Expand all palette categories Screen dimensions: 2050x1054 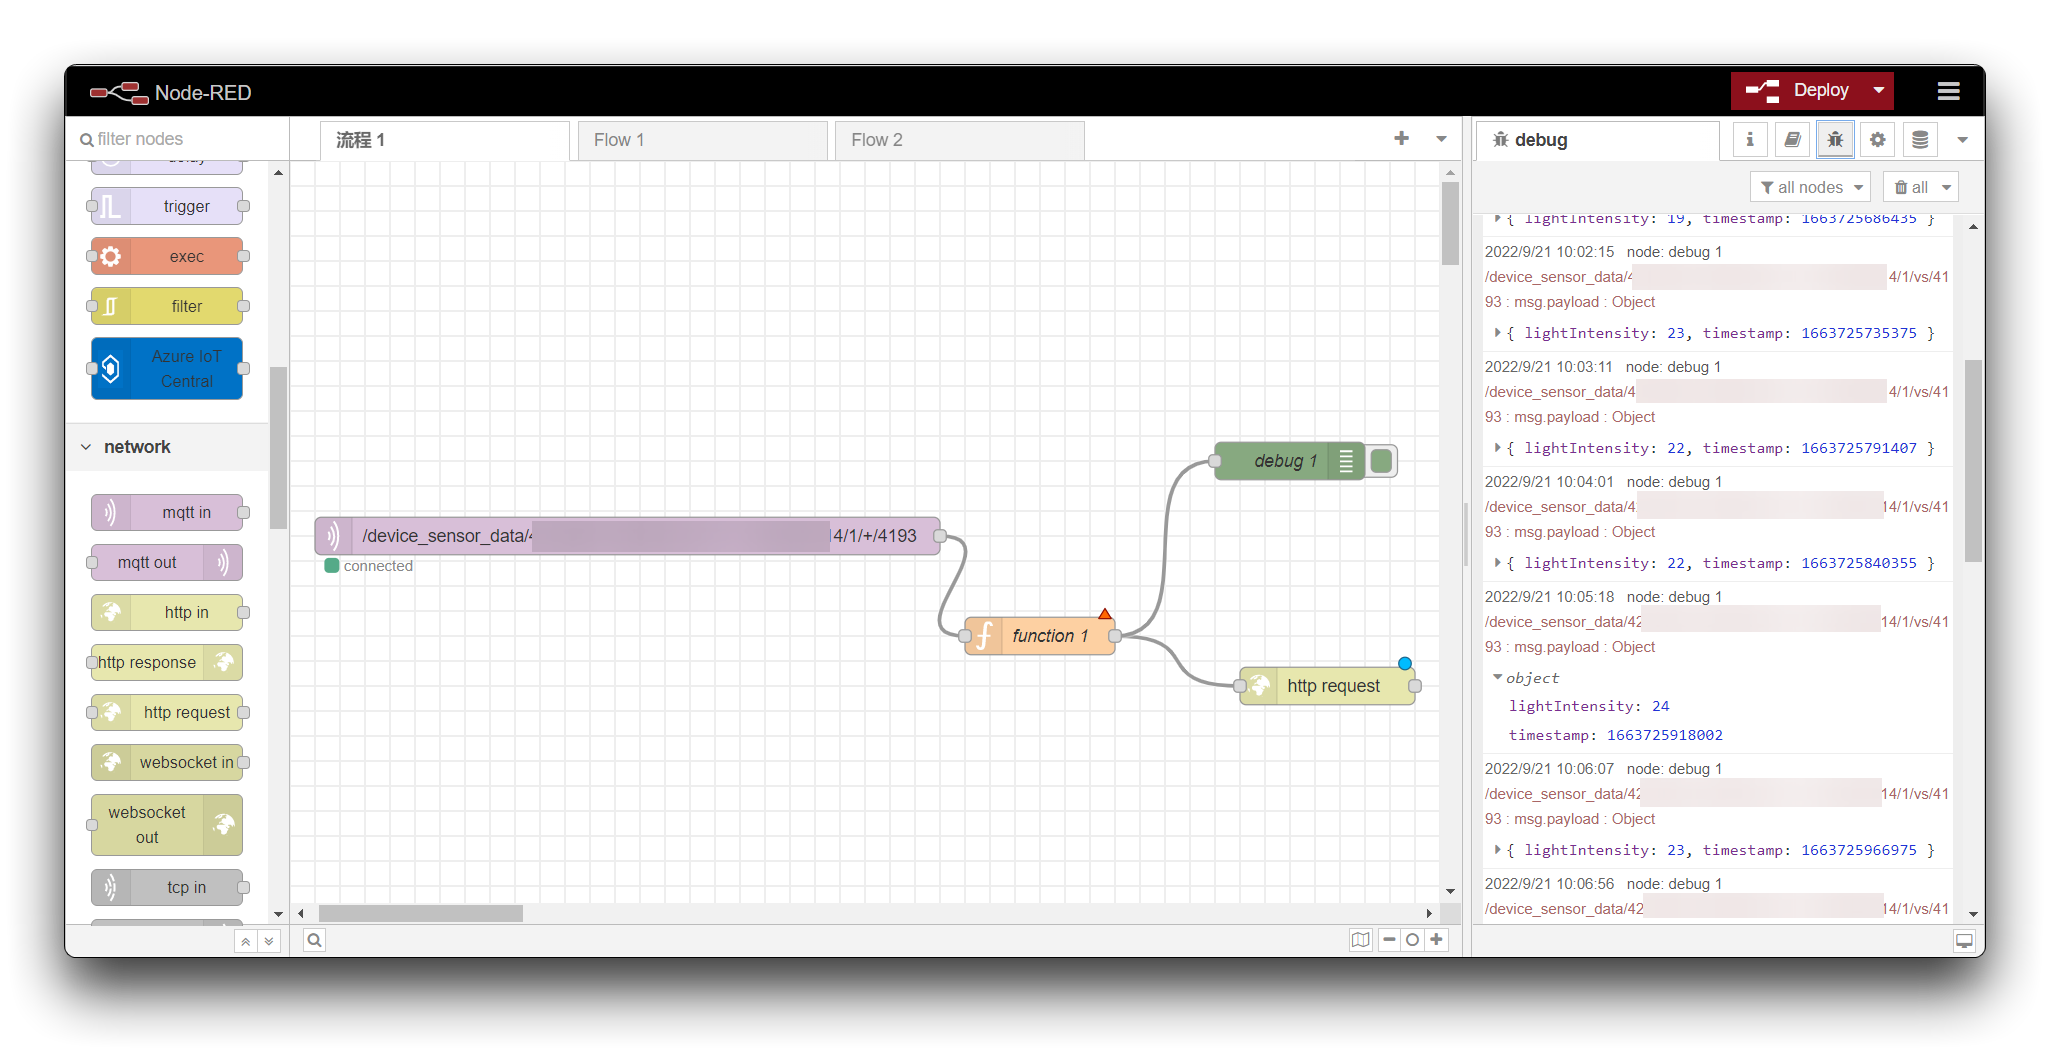(x=269, y=941)
